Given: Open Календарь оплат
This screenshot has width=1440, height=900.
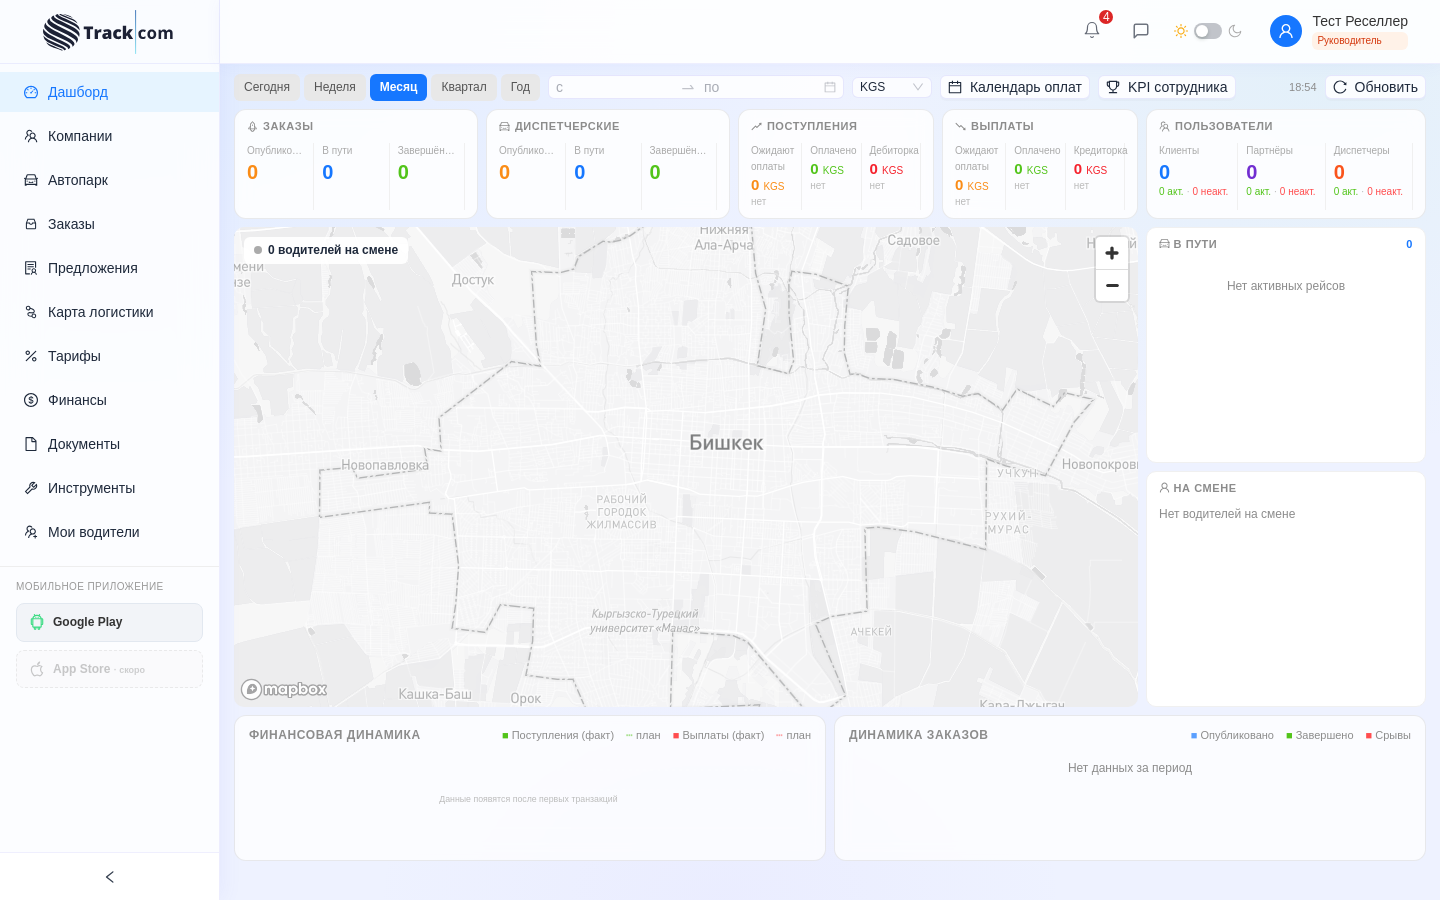Looking at the screenshot, I should pyautogui.click(x=1015, y=87).
